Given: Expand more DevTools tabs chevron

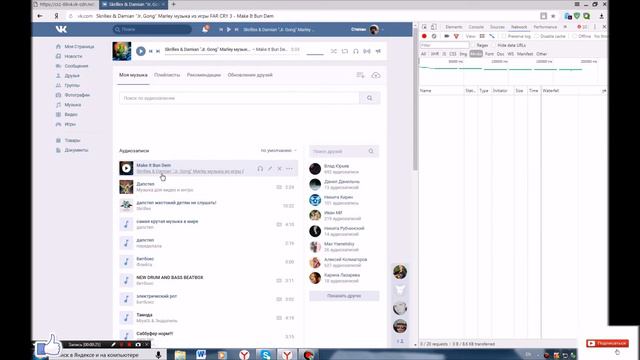Looking at the screenshot, I should pyautogui.click(x=565, y=27).
